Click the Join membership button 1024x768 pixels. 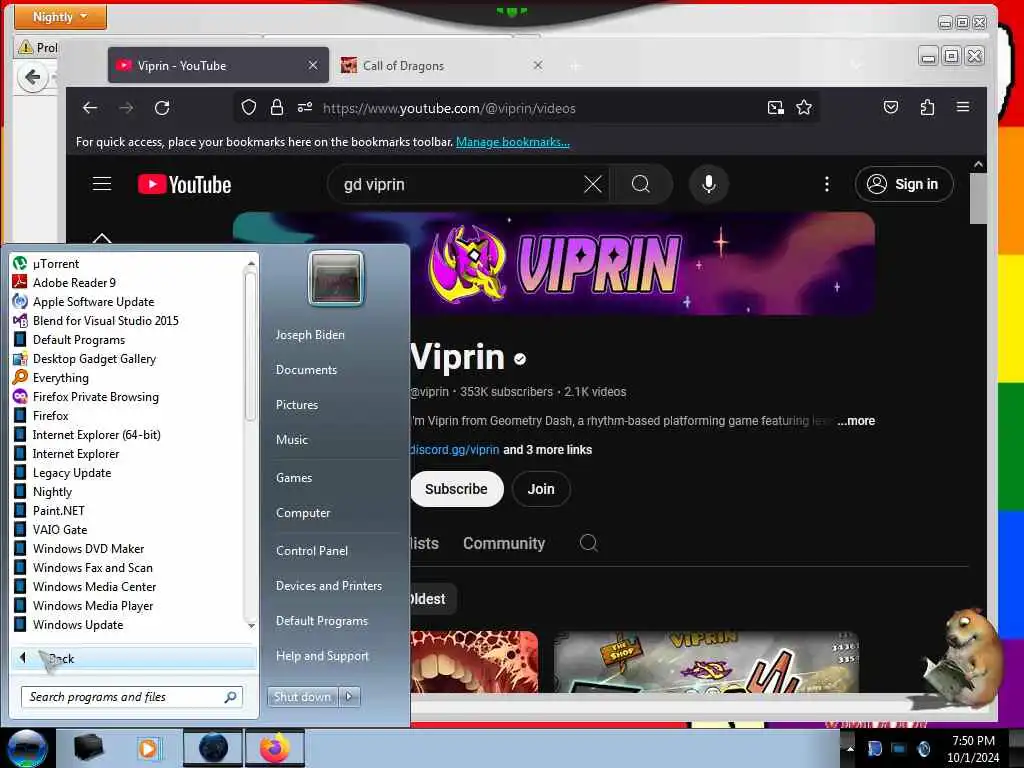pyautogui.click(x=541, y=488)
